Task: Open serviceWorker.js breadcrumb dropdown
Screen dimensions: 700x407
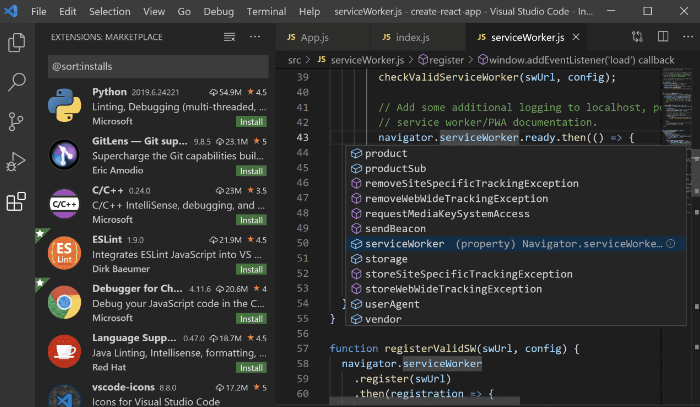Action: tap(360, 60)
